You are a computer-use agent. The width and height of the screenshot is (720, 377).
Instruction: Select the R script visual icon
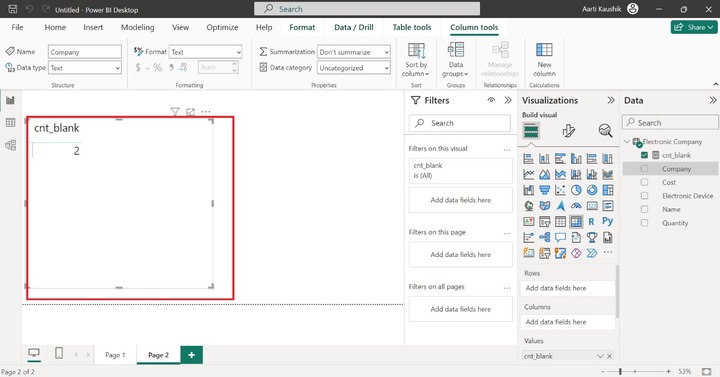tap(591, 222)
